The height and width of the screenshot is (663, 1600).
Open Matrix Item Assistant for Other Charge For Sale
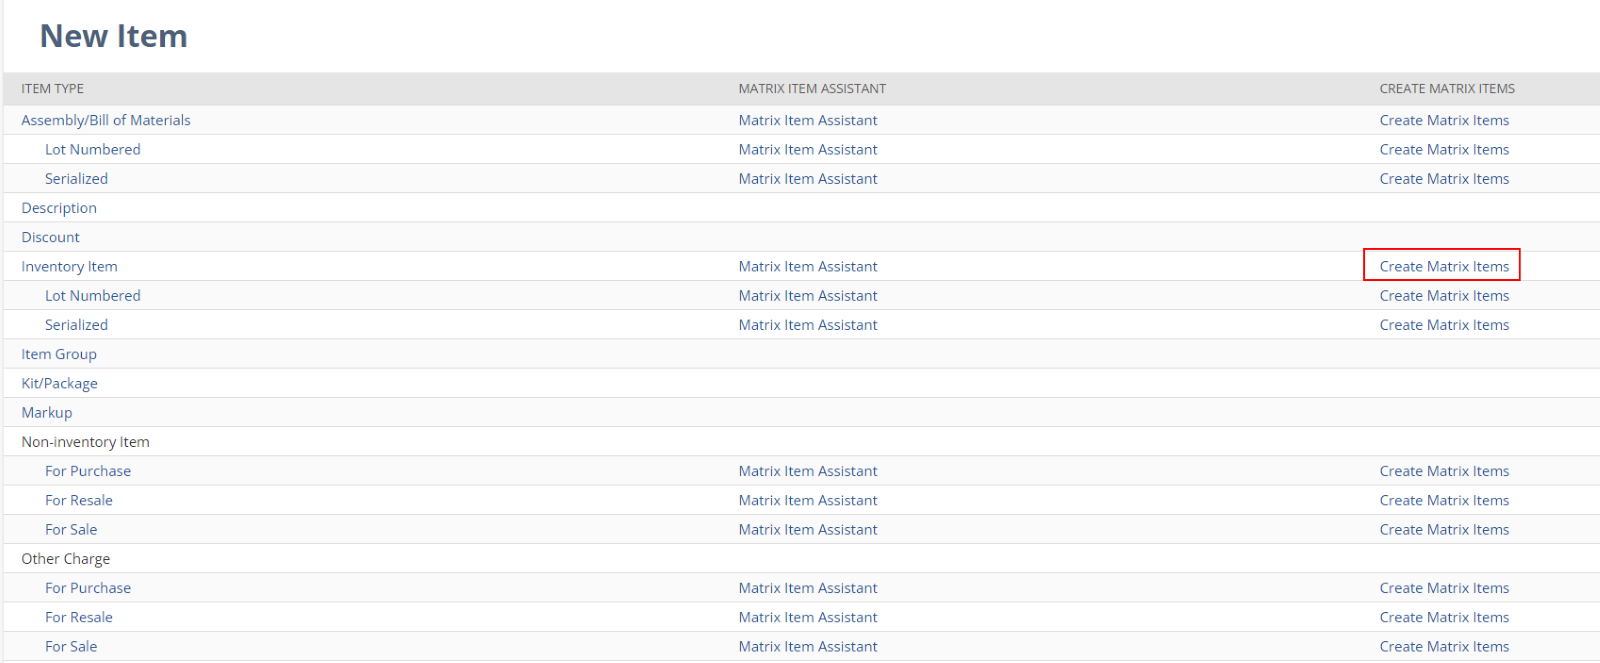pos(807,646)
